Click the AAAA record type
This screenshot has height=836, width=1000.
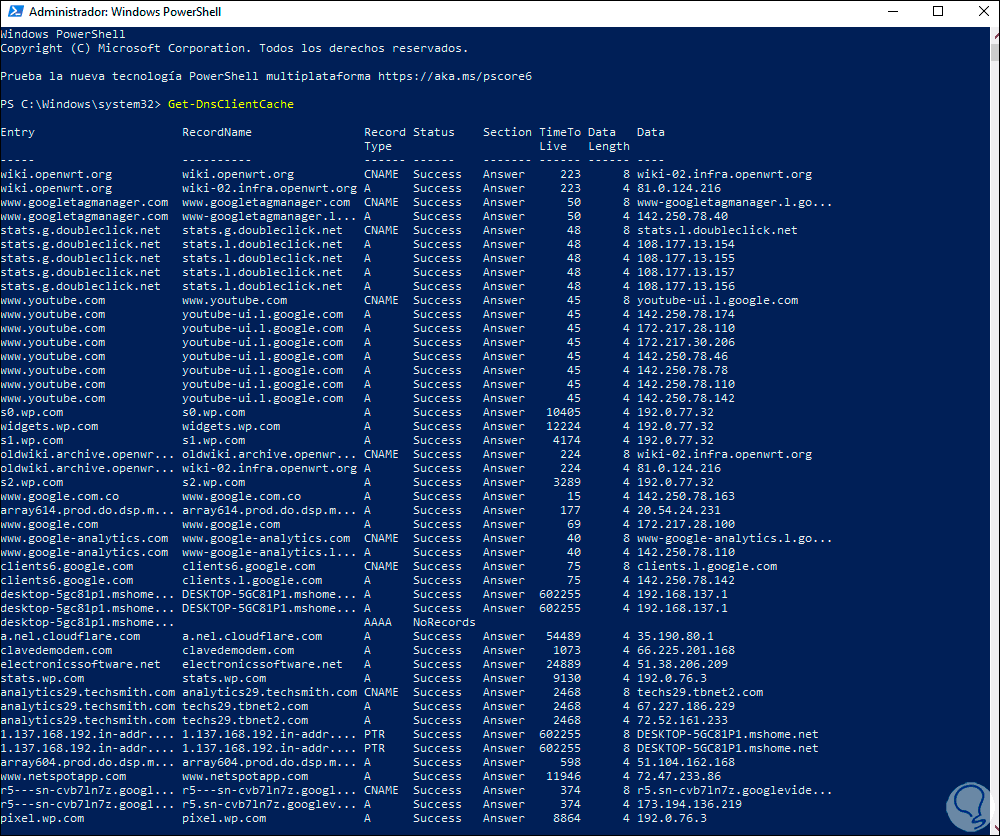pyautogui.click(x=378, y=622)
